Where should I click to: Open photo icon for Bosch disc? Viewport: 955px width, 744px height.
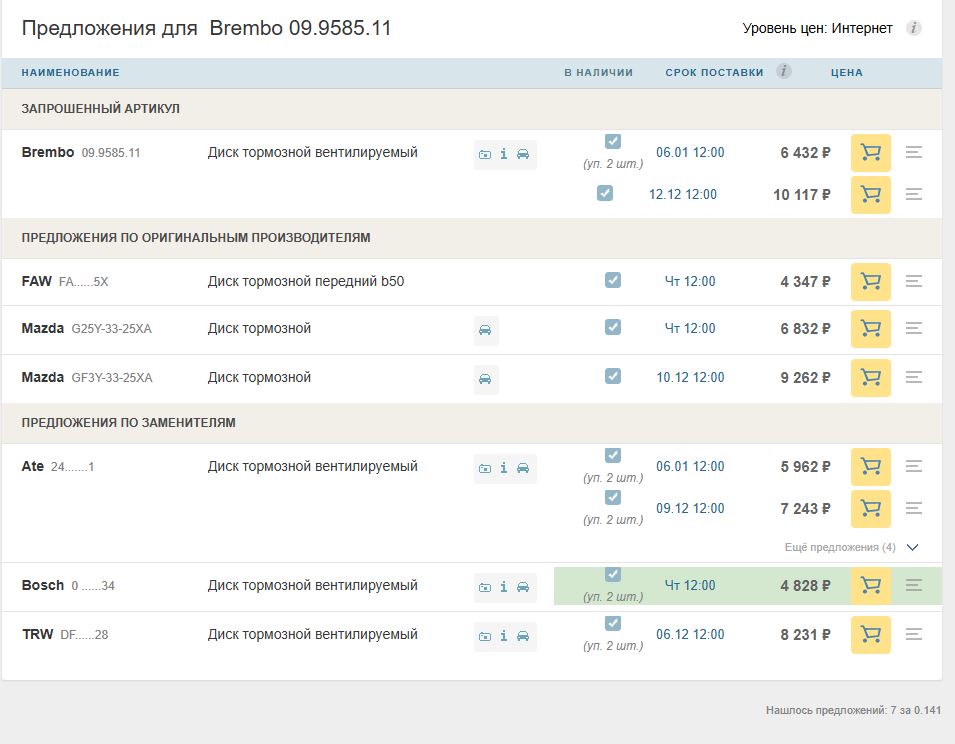pyautogui.click(x=485, y=588)
